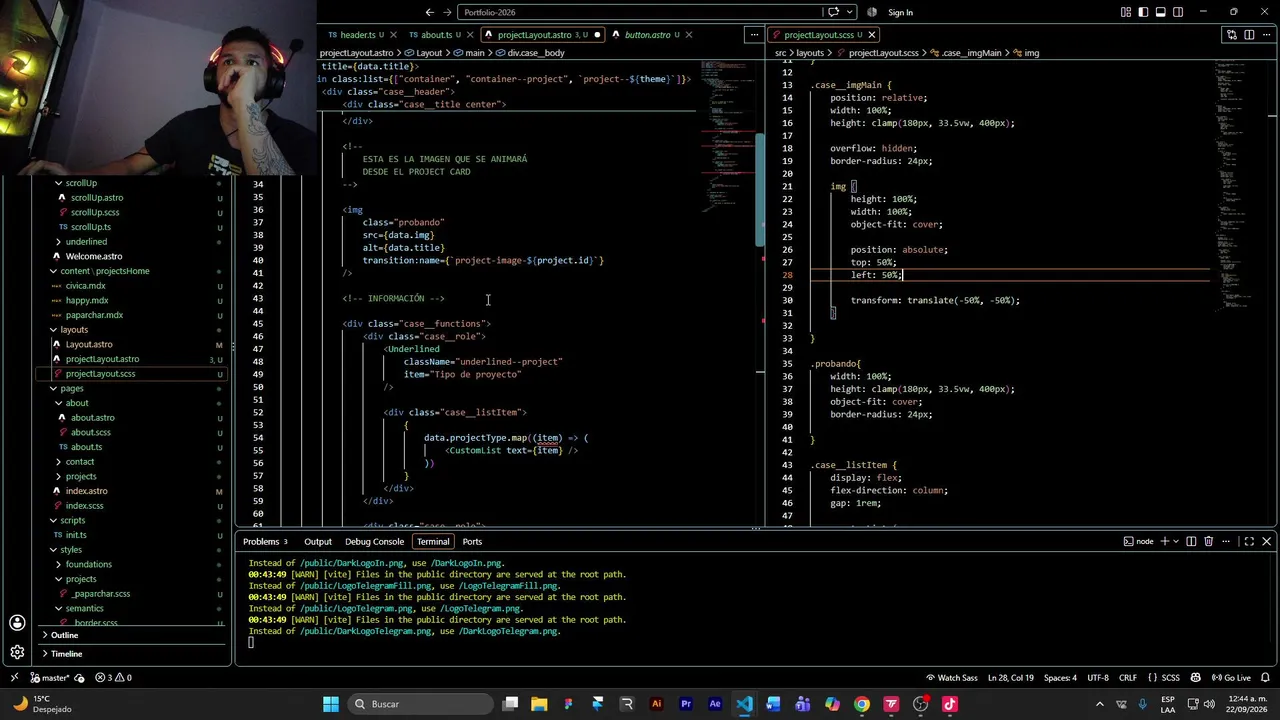Kill terminal with the trash icon
Viewport: 1280px width, 720px height.
point(1208,541)
